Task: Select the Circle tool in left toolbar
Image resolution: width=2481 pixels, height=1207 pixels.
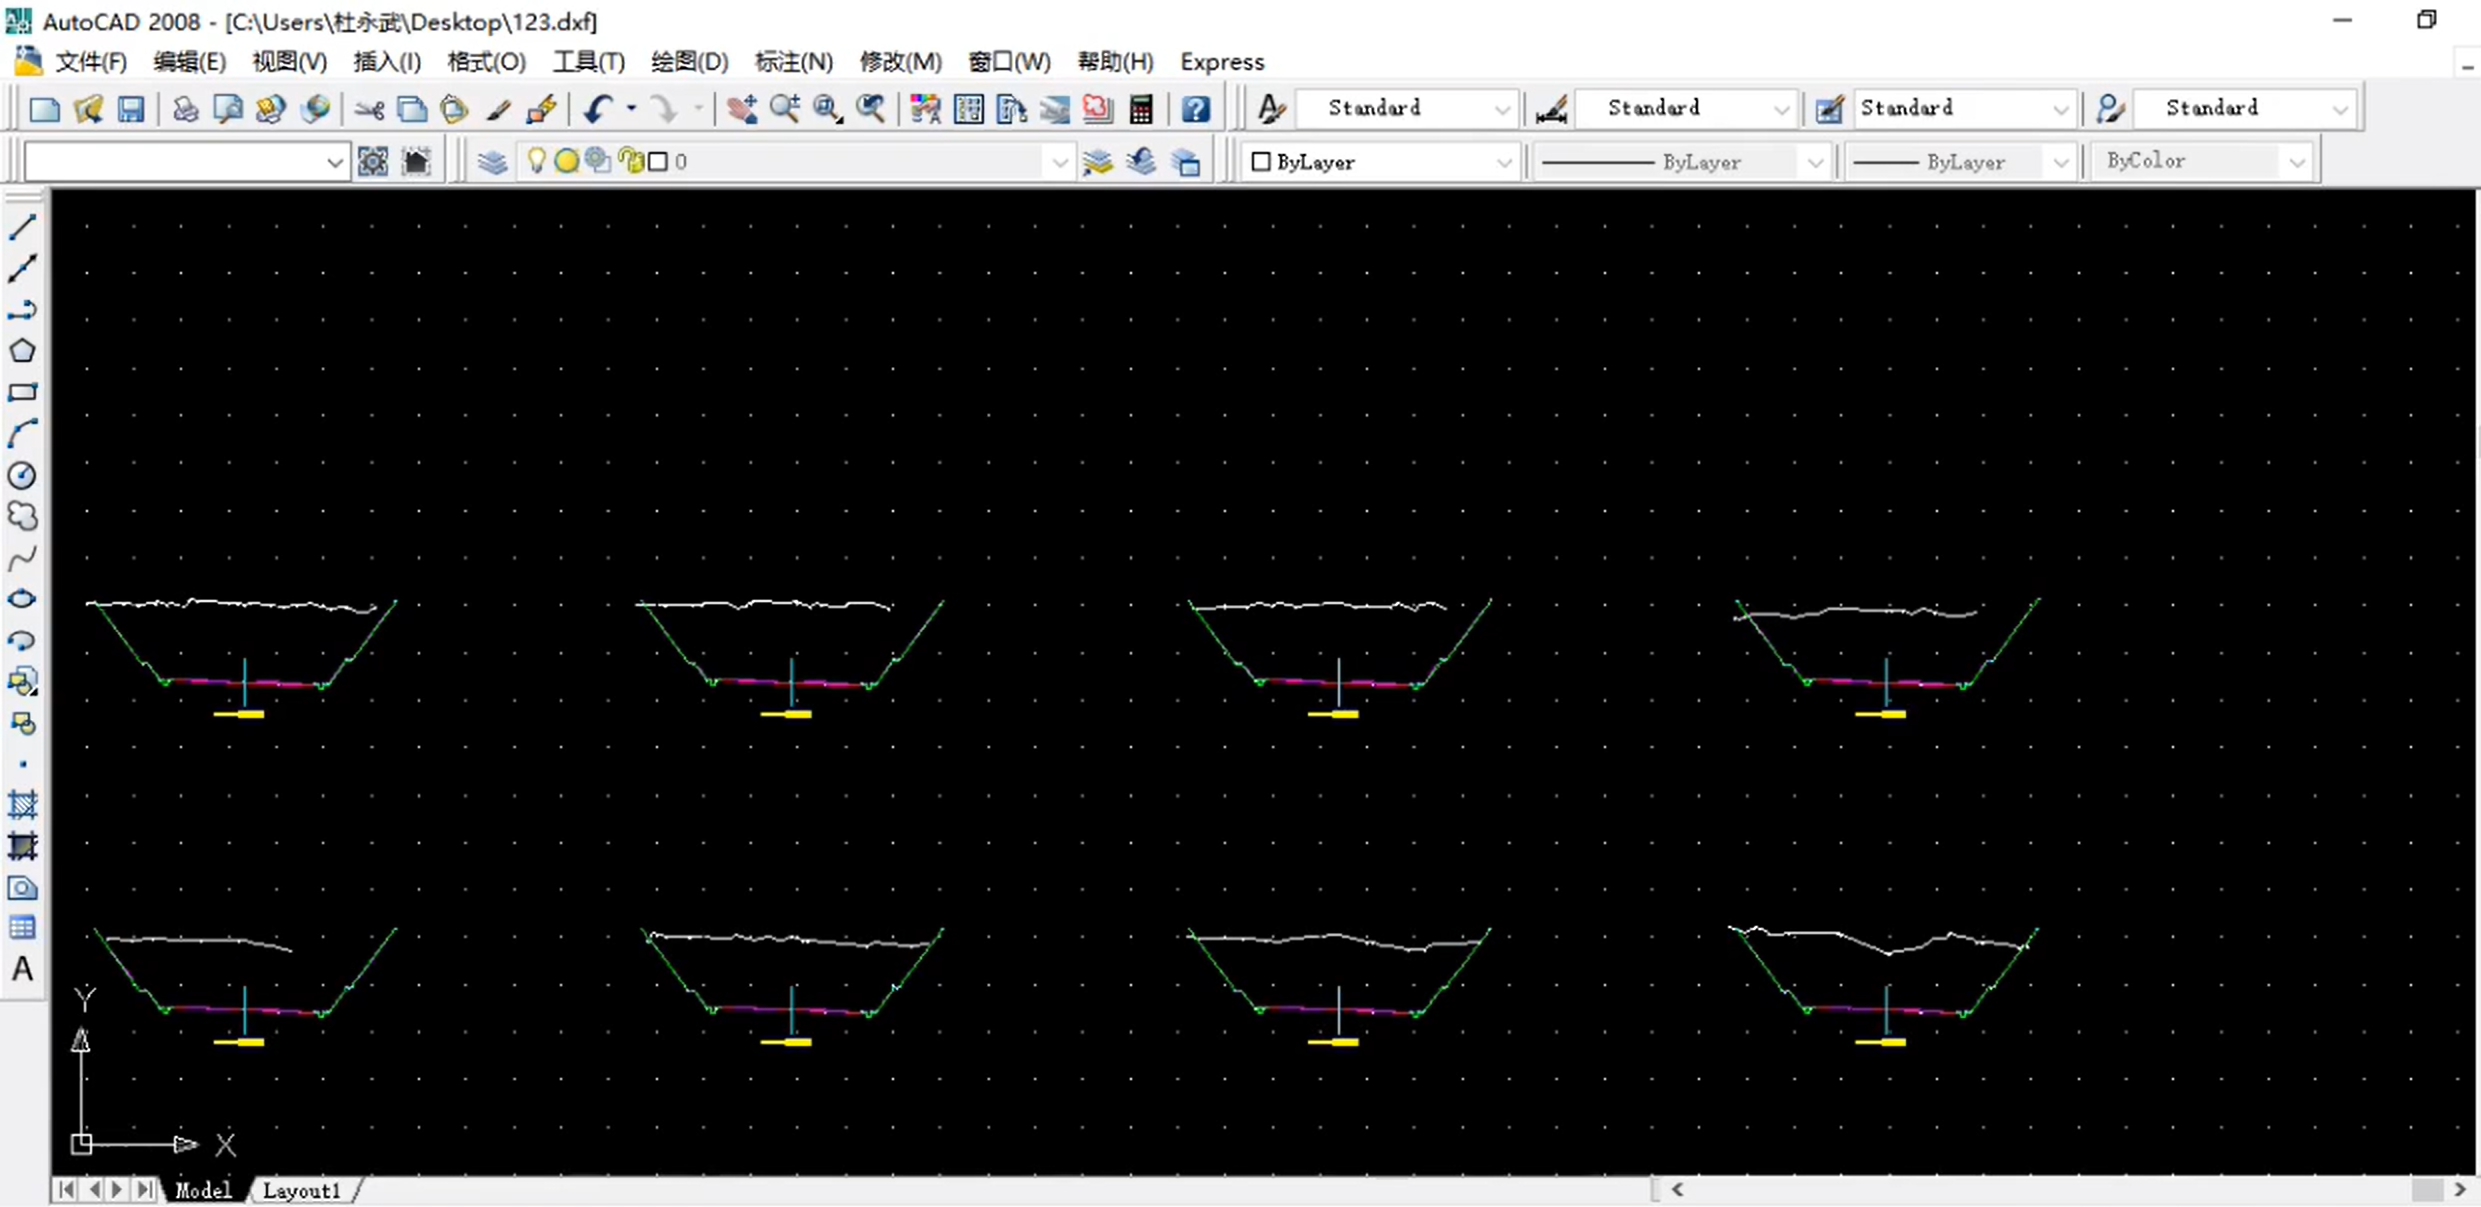Action: point(22,475)
